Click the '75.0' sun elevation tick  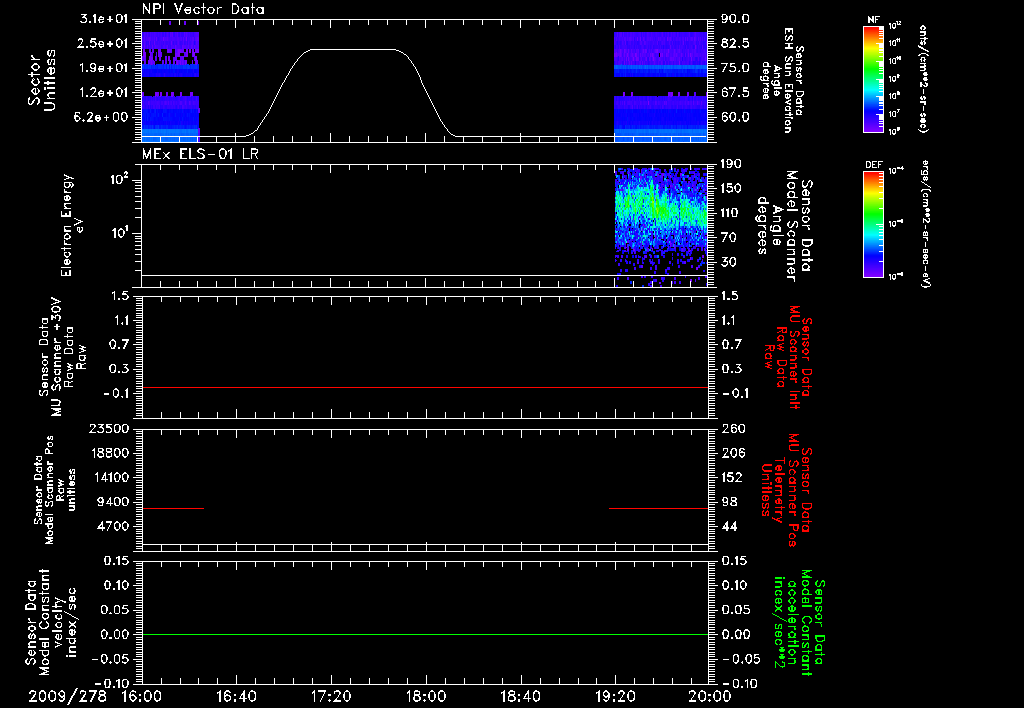click(735, 68)
